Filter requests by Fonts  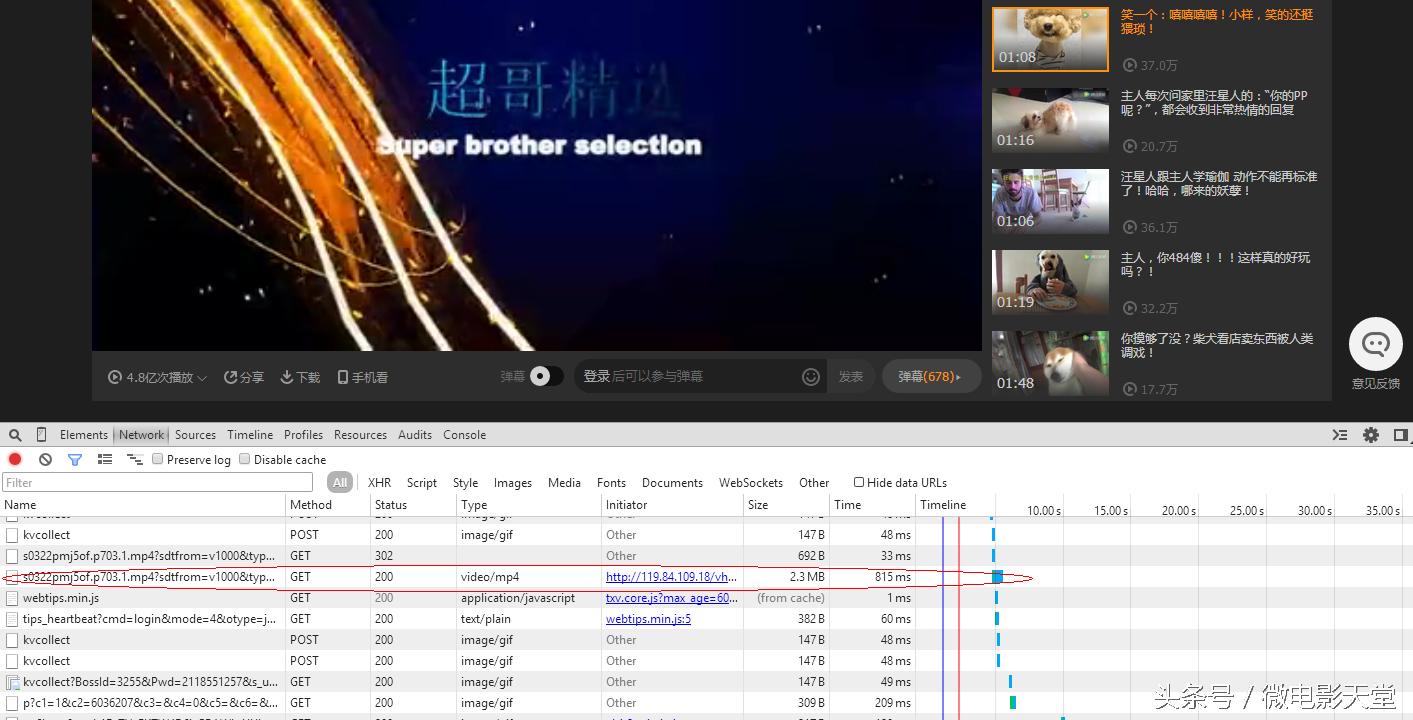tap(611, 483)
